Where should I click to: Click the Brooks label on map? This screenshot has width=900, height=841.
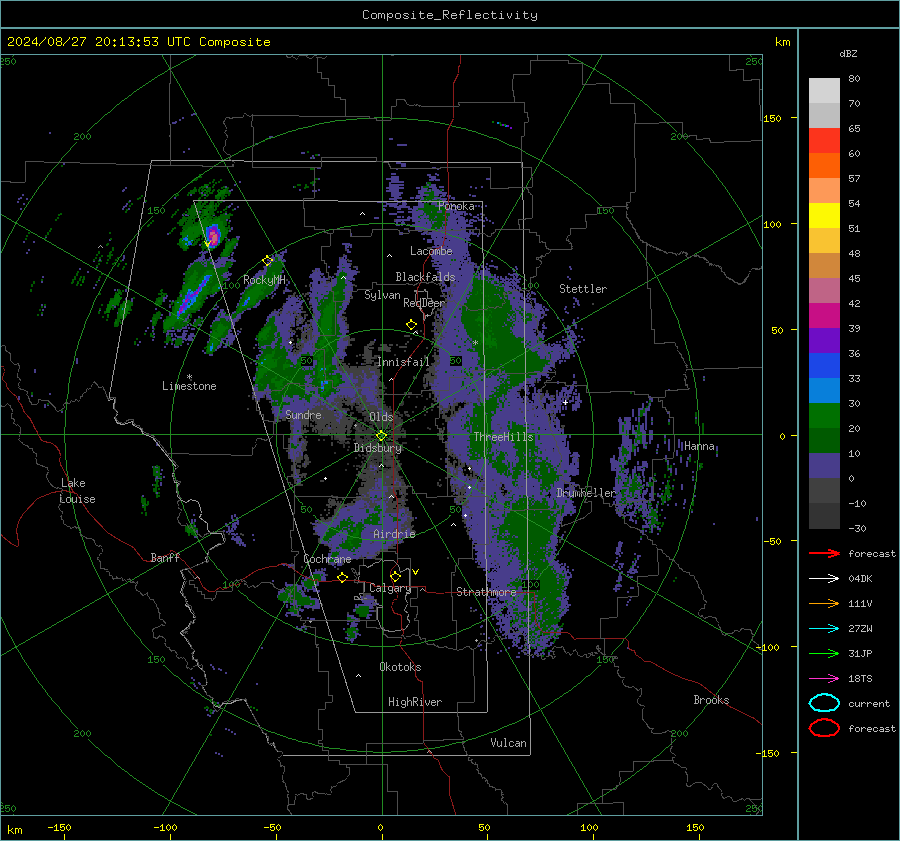(x=711, y=700)
